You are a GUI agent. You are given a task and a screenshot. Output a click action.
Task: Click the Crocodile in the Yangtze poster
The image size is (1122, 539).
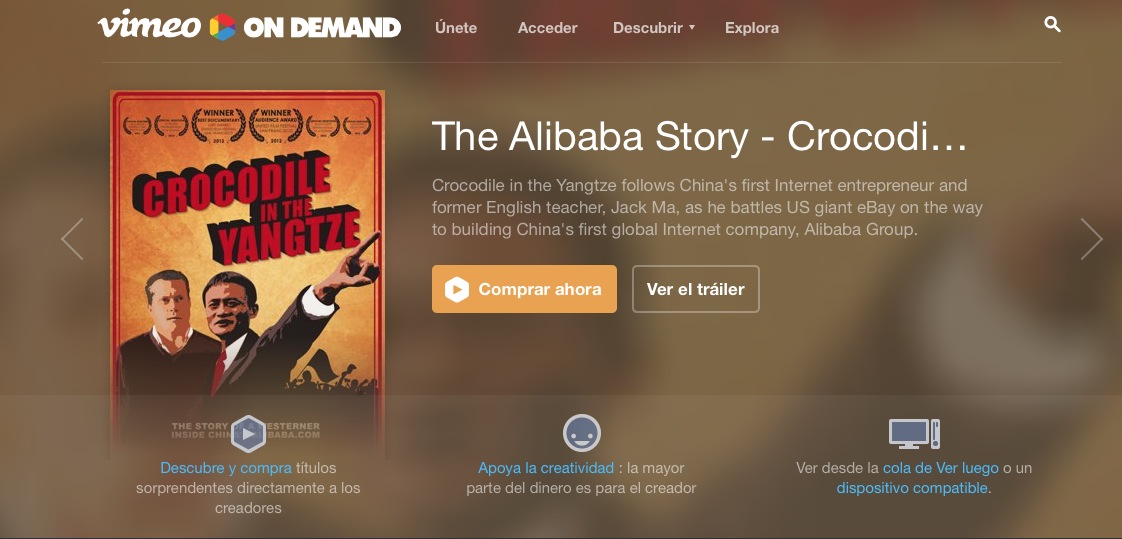point(248,274)
